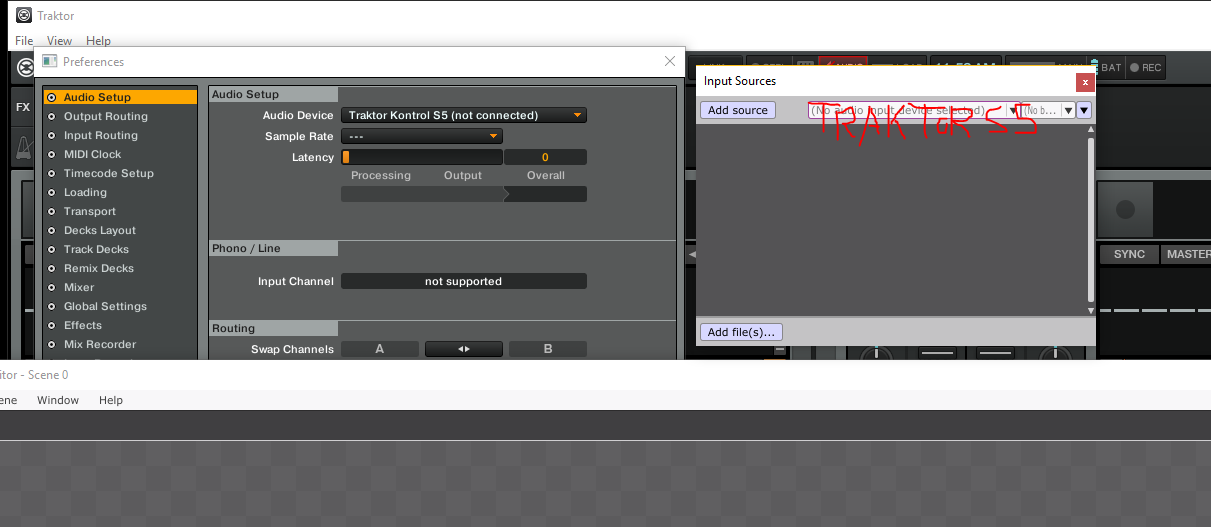
Task: Click the deck cover art thumbnail
Action: point(1125,210)
